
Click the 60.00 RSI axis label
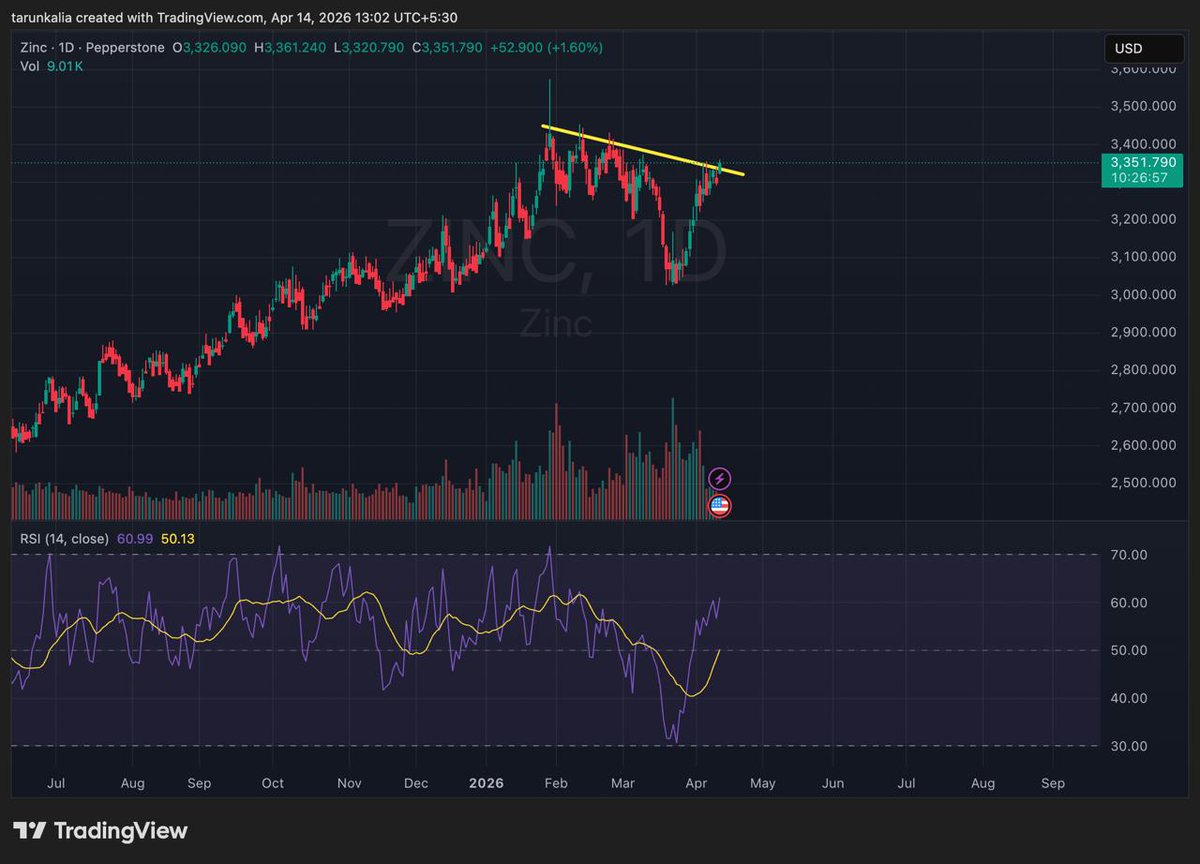pos(1127,603)
